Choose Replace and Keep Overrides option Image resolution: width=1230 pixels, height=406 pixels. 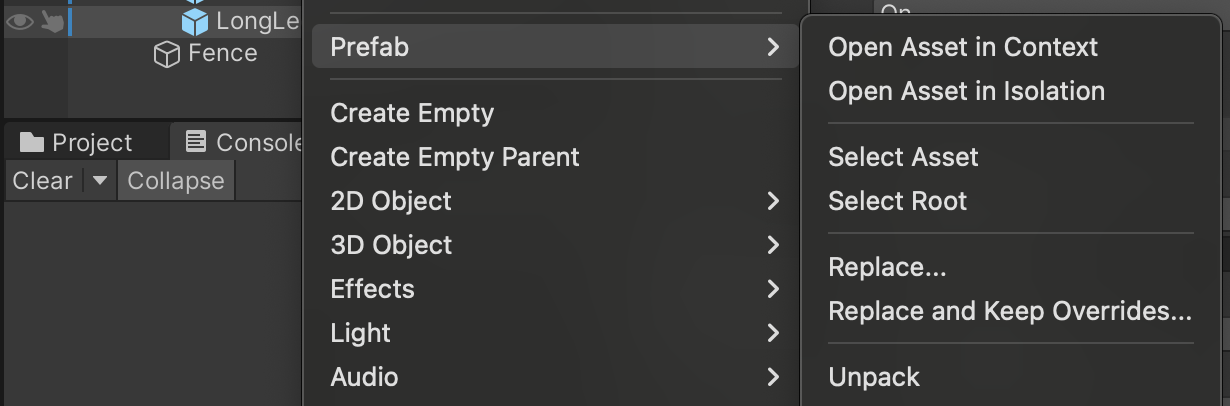click(1010, 311)
